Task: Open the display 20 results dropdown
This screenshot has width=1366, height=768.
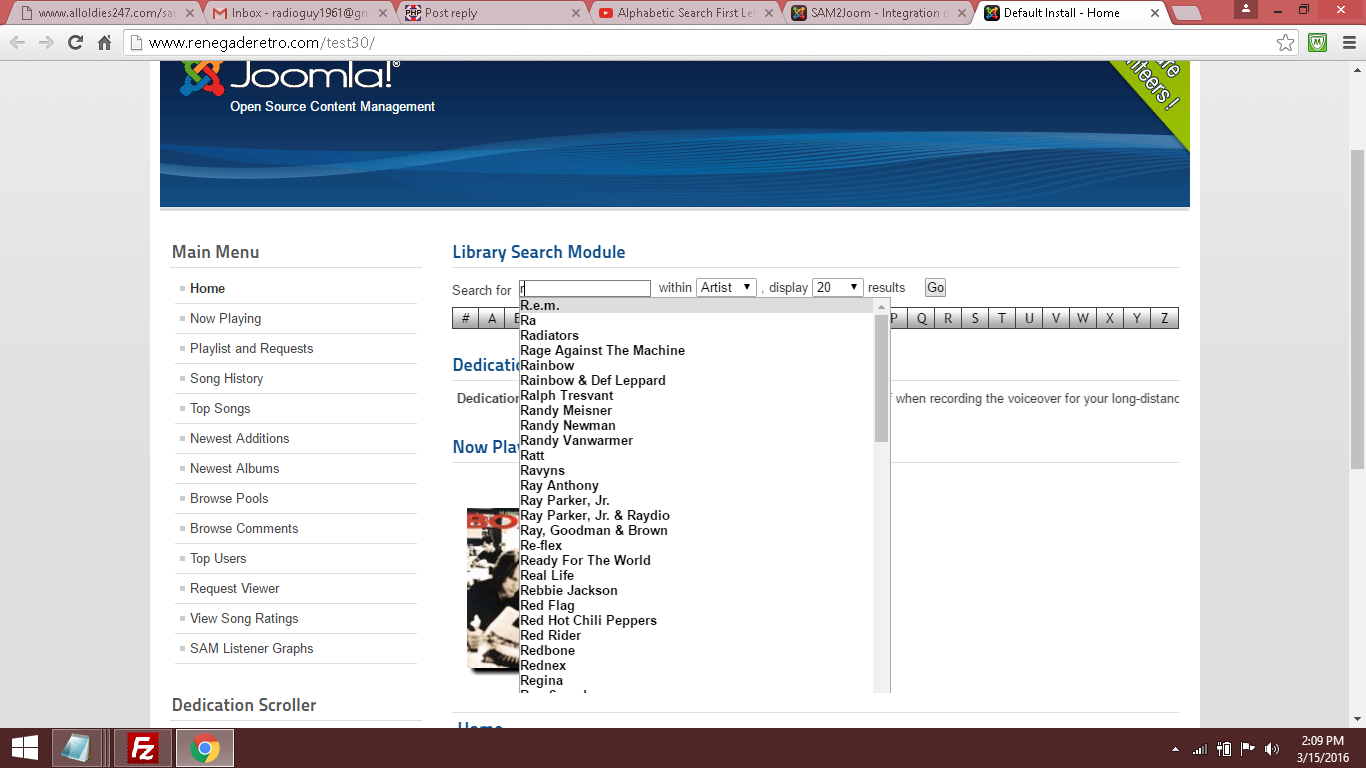Action: [x=838, y=287]
